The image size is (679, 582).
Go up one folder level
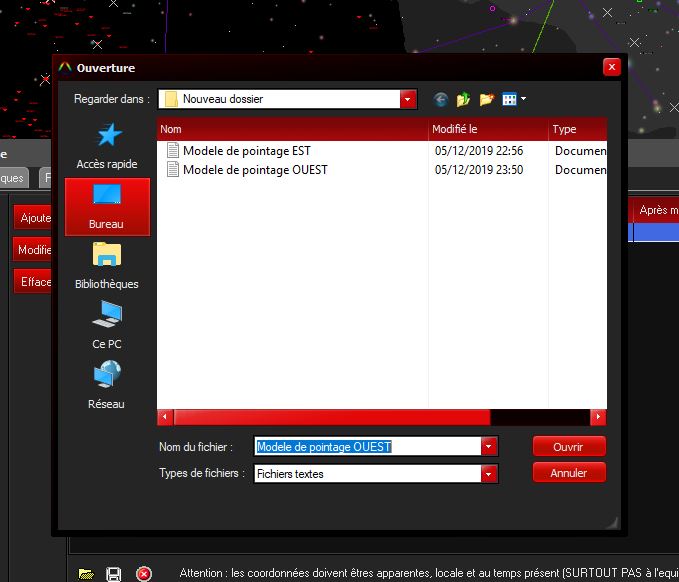point(463,99)
